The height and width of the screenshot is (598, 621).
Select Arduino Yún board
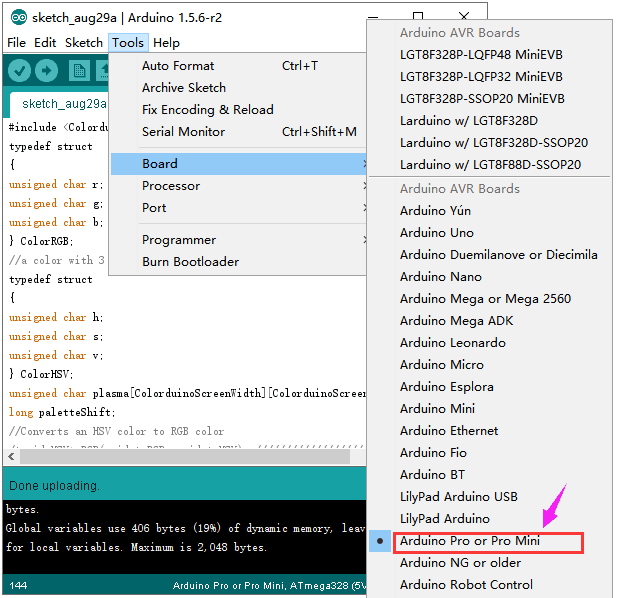pos(490,211)
